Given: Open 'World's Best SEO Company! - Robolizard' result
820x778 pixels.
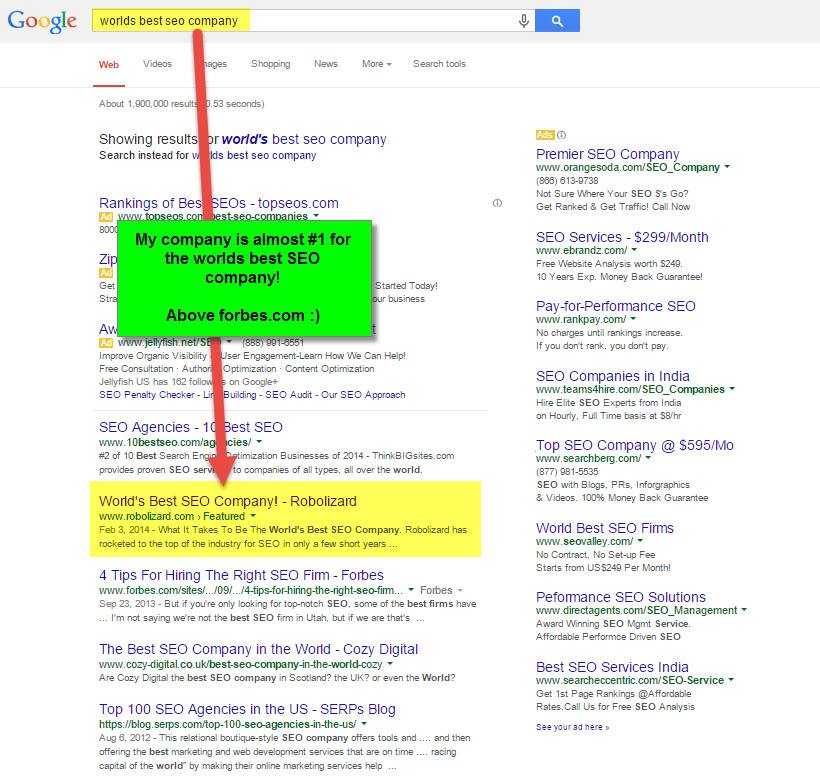Looking at the screenshot, I should pos(227,501).
